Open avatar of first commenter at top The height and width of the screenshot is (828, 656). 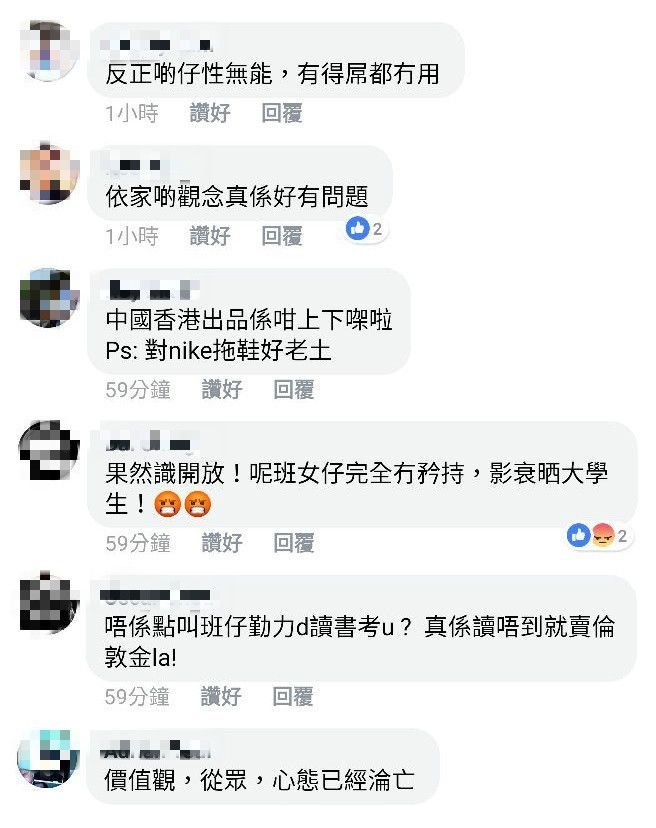(49, 51)
